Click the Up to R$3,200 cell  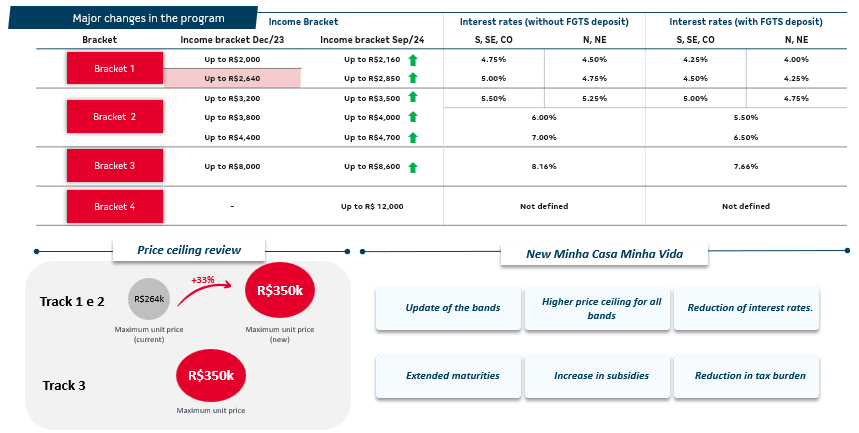[232, 98]
